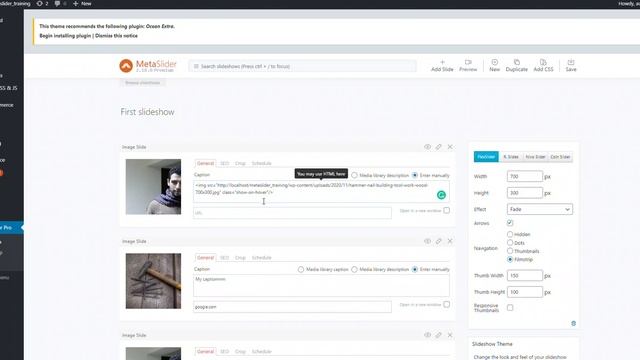This screenshot has width=640, height=360.
Task: Click edit pencil icon on hammer slide
Action: coord(438,241)
